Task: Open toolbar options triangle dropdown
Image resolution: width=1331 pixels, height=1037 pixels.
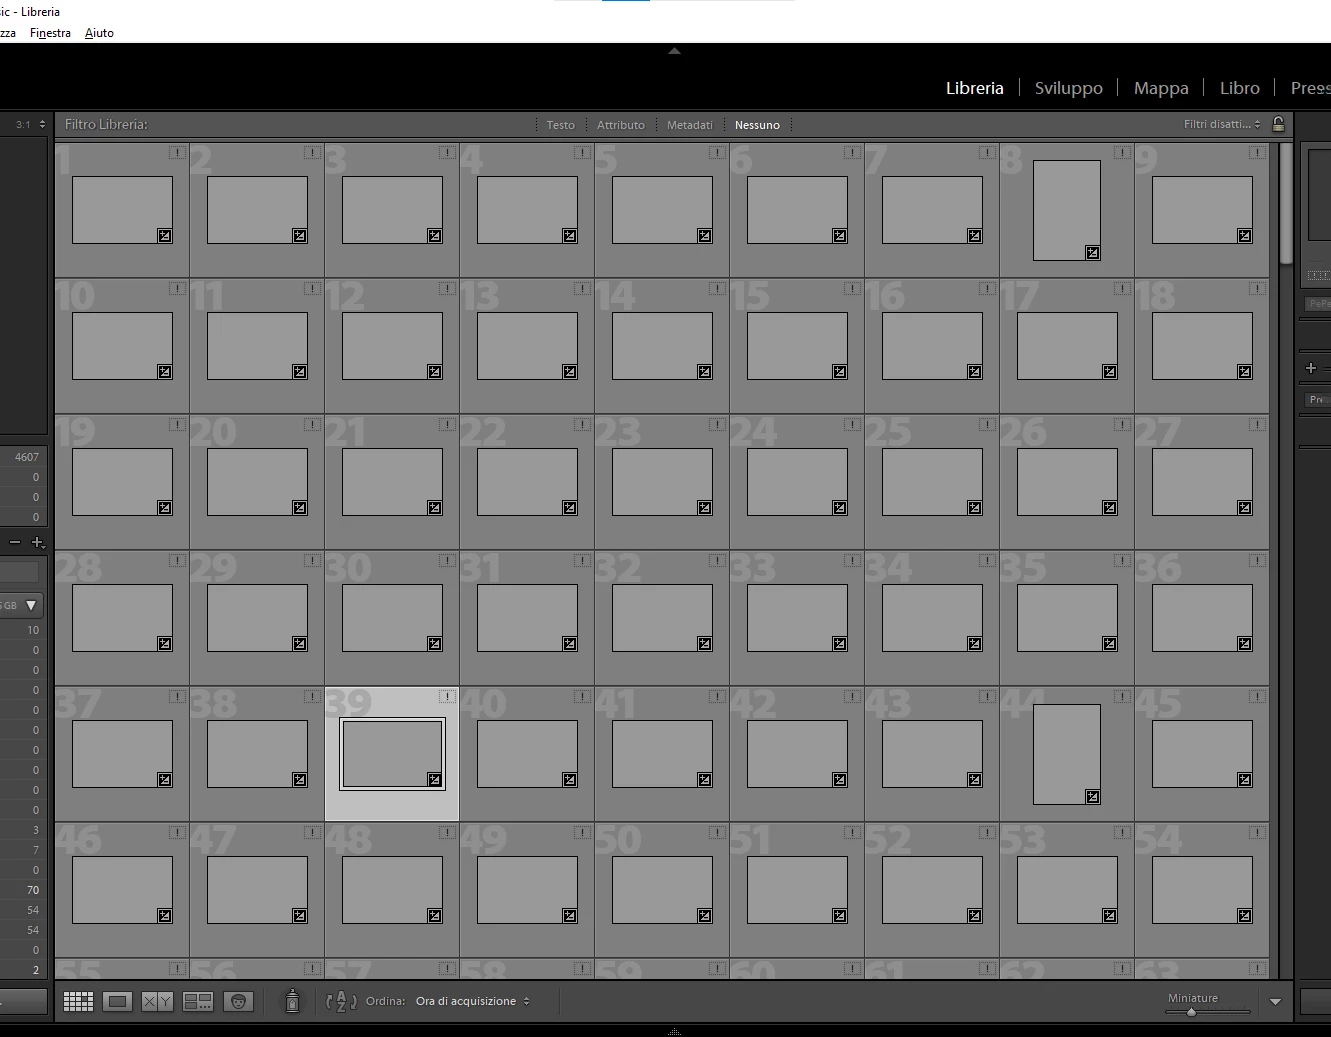Action: 1275,1002
